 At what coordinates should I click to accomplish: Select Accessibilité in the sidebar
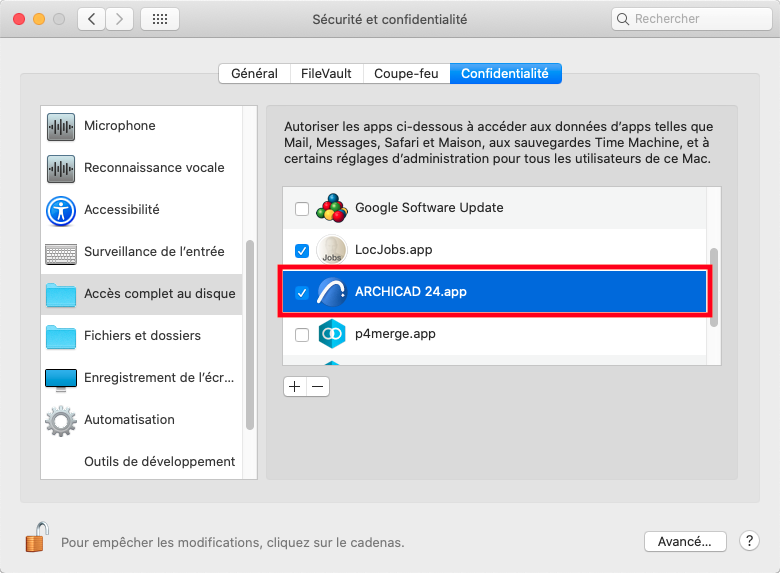coord(141,209)
